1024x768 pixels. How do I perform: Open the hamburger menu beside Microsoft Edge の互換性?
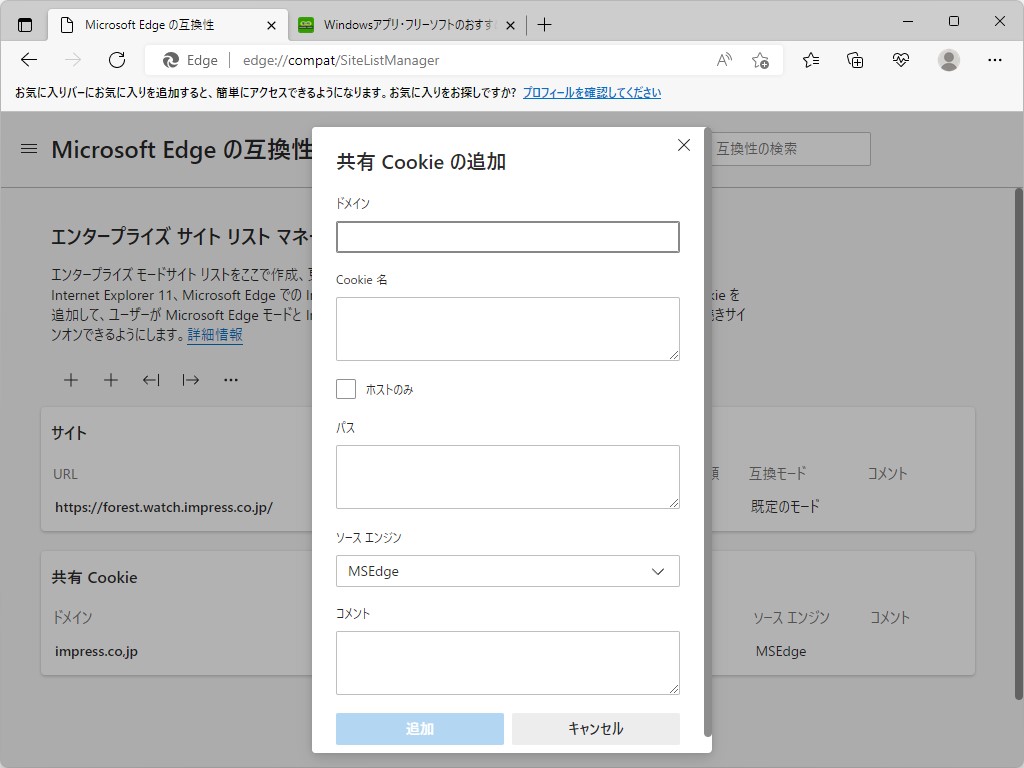(28, 150)
